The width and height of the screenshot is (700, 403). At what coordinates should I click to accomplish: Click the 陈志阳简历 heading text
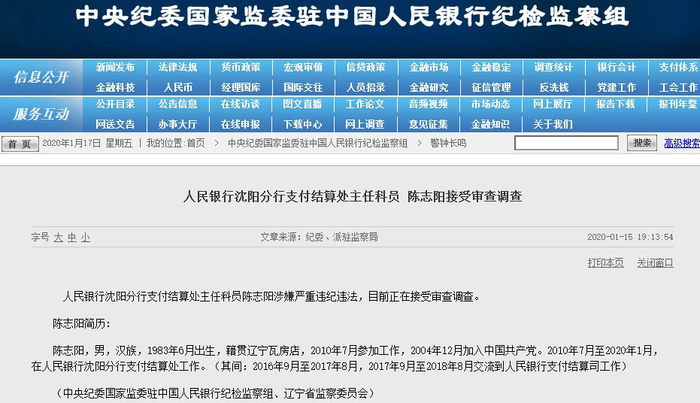tap(81, 324)
